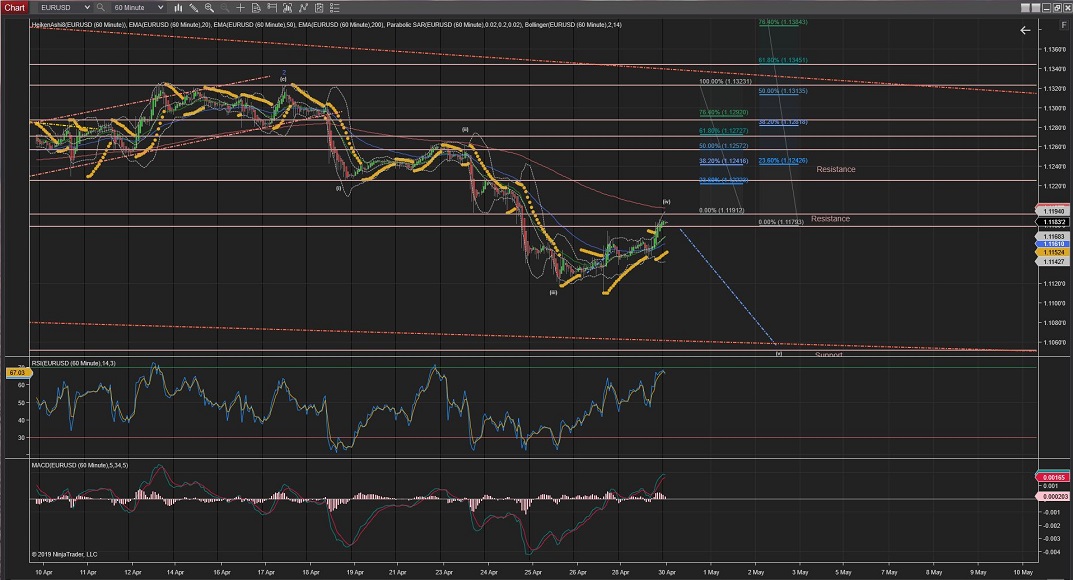The image size is (1073, 580).
Task: Open the Strategies clipboard icon
Action: coord(320,7)
